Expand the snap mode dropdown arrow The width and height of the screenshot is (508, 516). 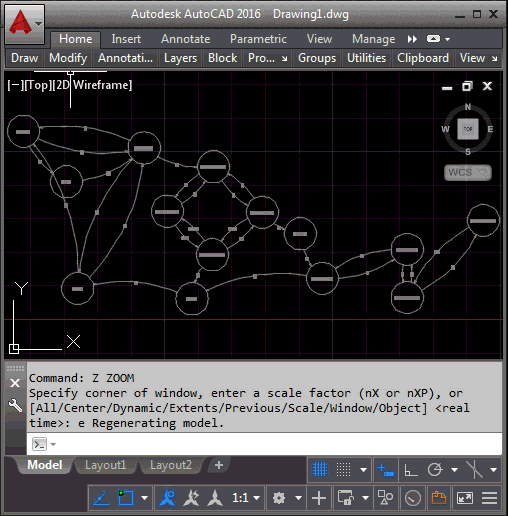pyautogui.click(x=363, y=470)
